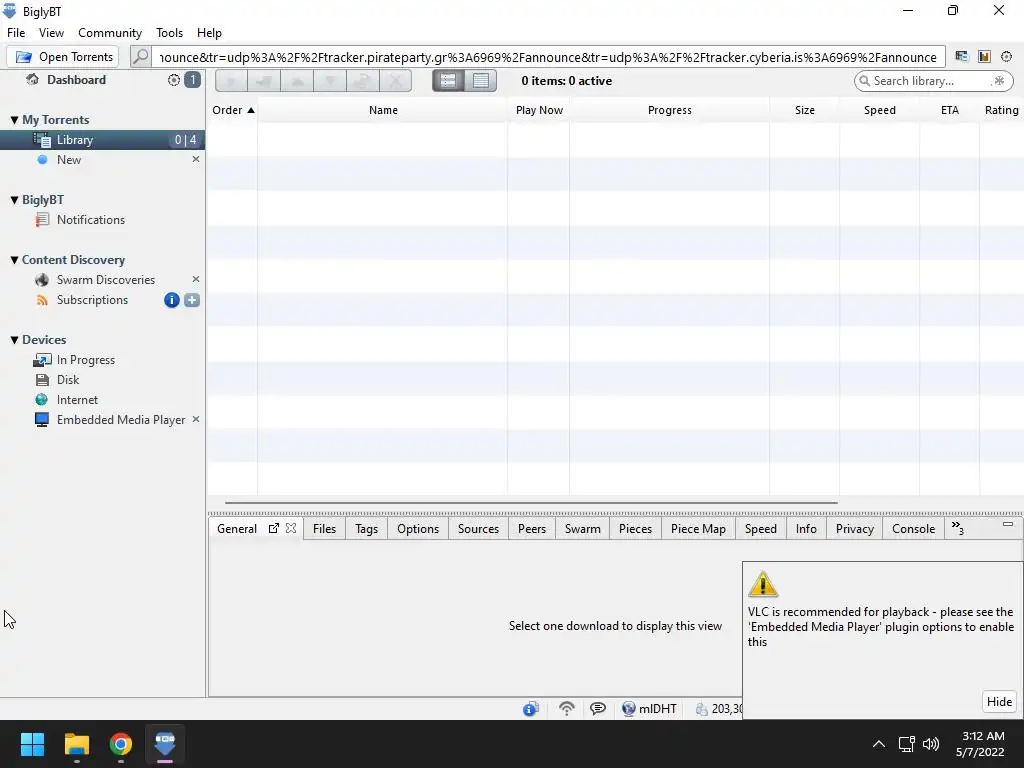Screen dimensions: 1024x768
Task: Show hidden icons in the system tray
Action: coord(879,744)
